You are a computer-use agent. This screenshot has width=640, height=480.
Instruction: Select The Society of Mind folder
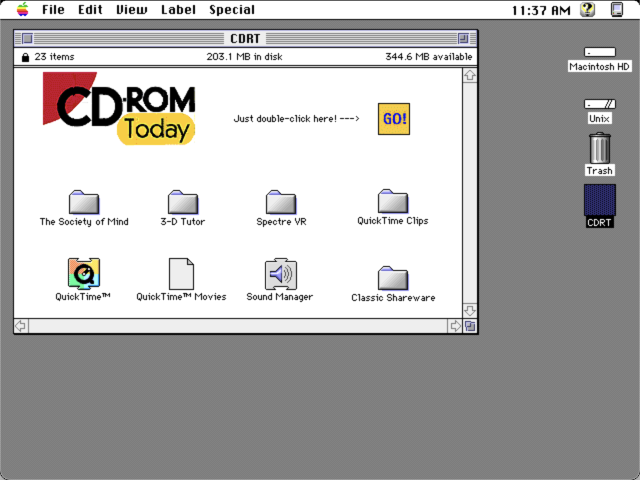click(x=84, y=202)
